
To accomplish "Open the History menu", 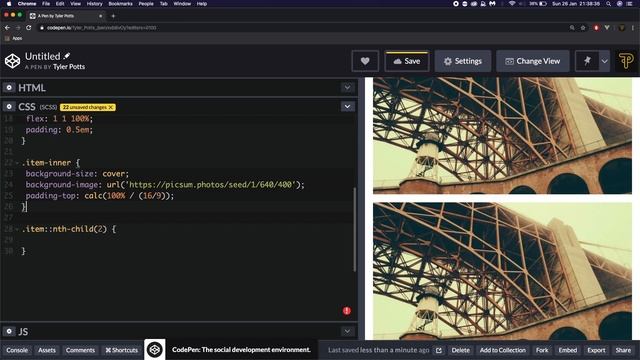I will tap(94, 4).
